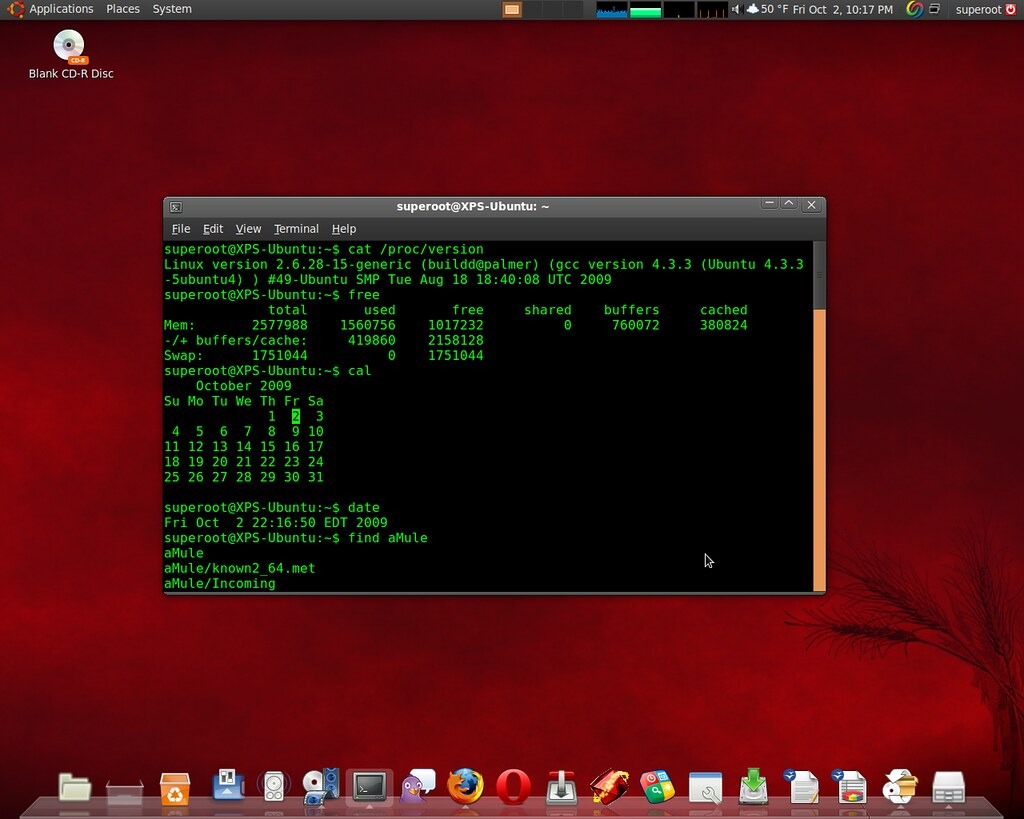Launch the text document writer icon
The image size is (1024, 819).
point(802,786)
